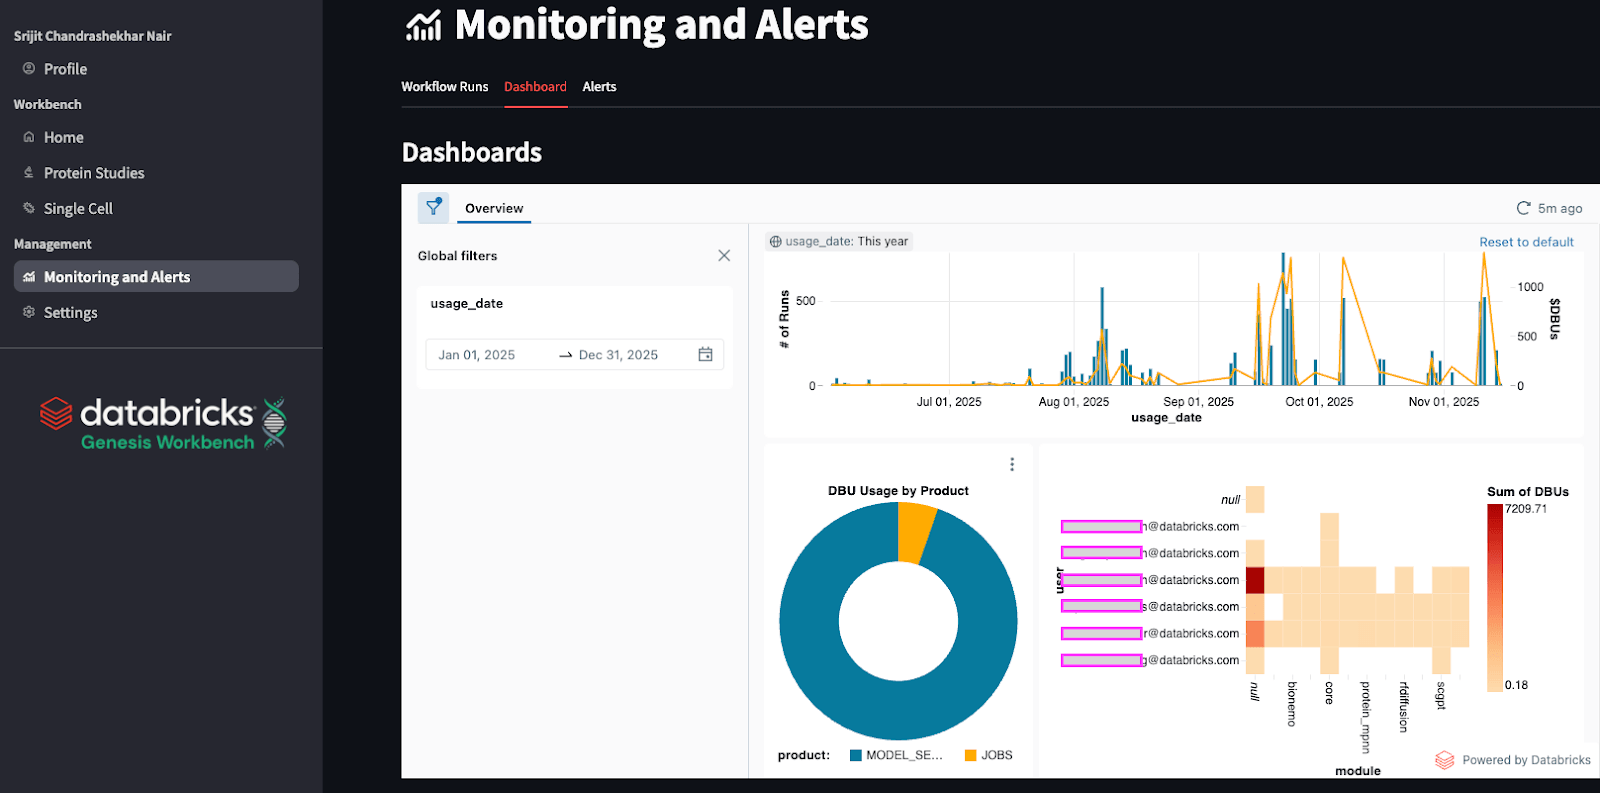Screen dimensions: 1600x793
Task: Switch to the Workflow Runs tab
Action: point(445,87)
